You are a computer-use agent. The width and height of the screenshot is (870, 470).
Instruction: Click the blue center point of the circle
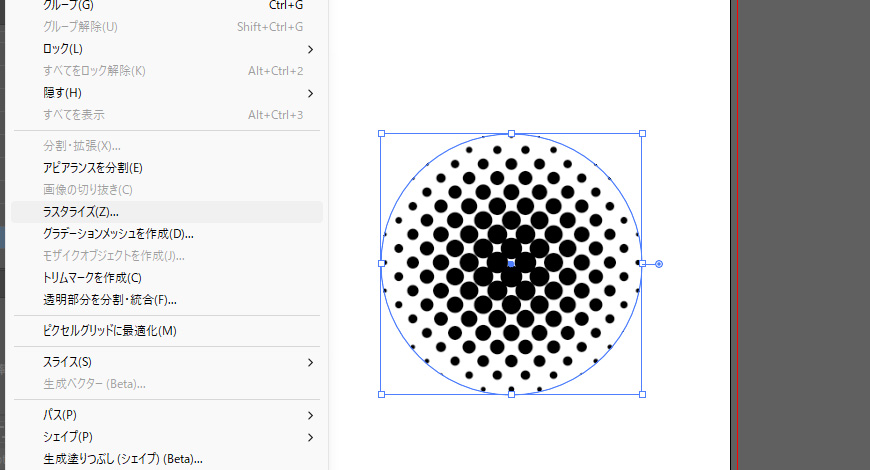[511, 264]
